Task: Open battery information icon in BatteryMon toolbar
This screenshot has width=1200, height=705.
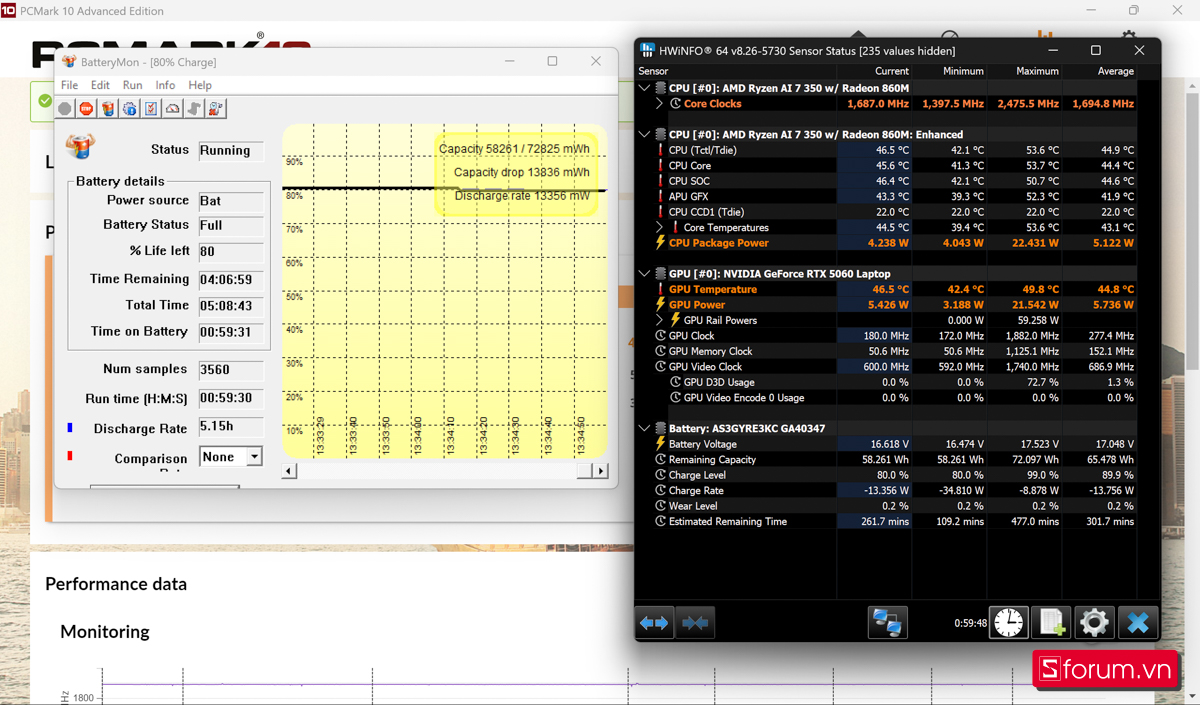Action: pyautogui.click(x=108, y=108)
